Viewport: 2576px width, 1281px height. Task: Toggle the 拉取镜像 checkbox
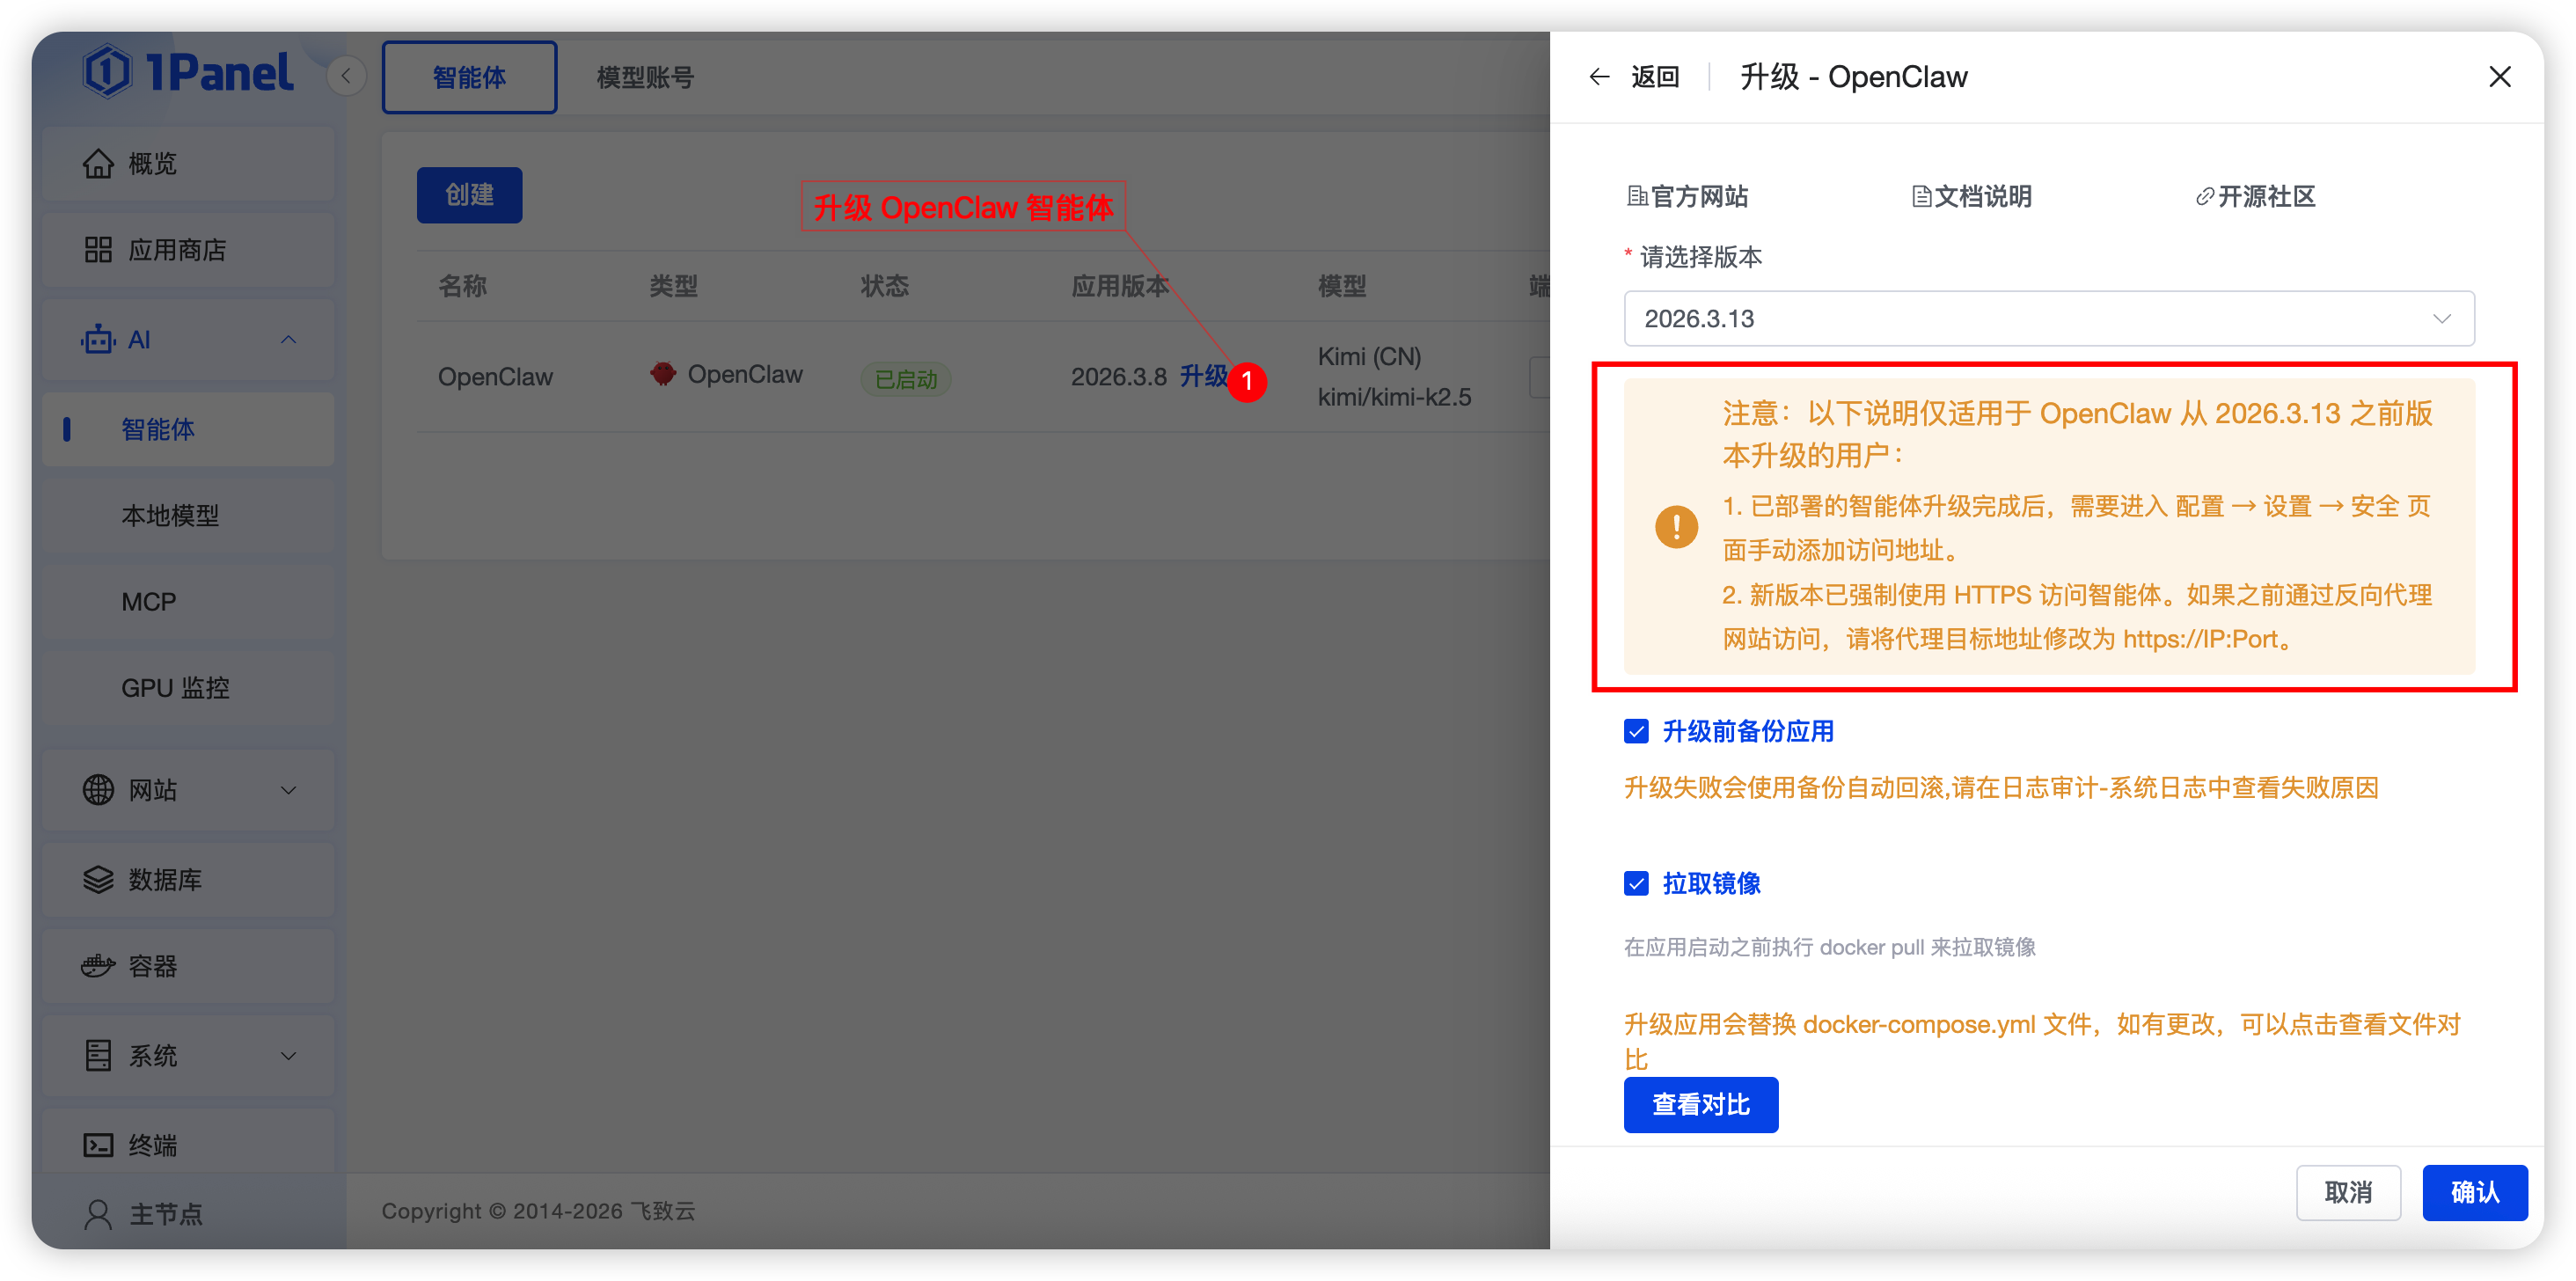pos(1636,884)
